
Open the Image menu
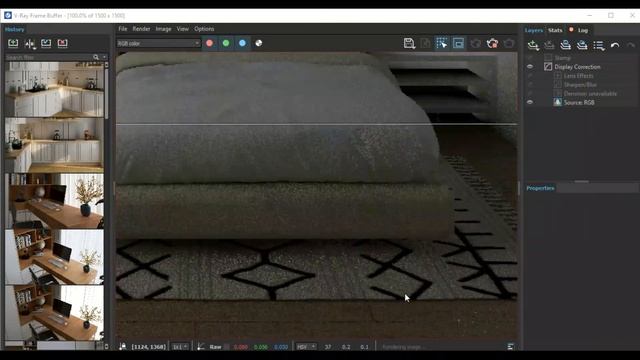[x=163, y=29]
